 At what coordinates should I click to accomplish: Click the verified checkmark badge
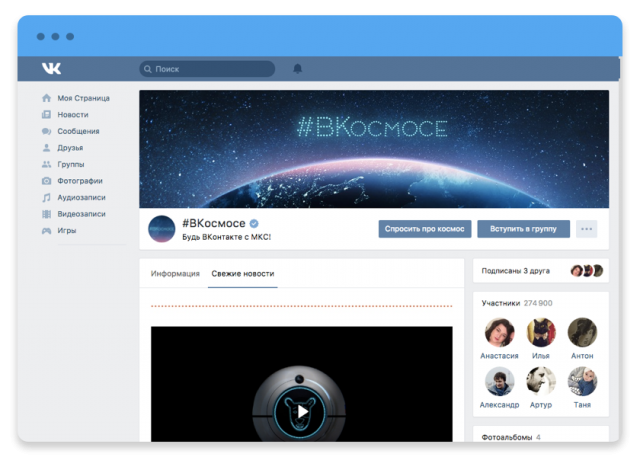254,223
